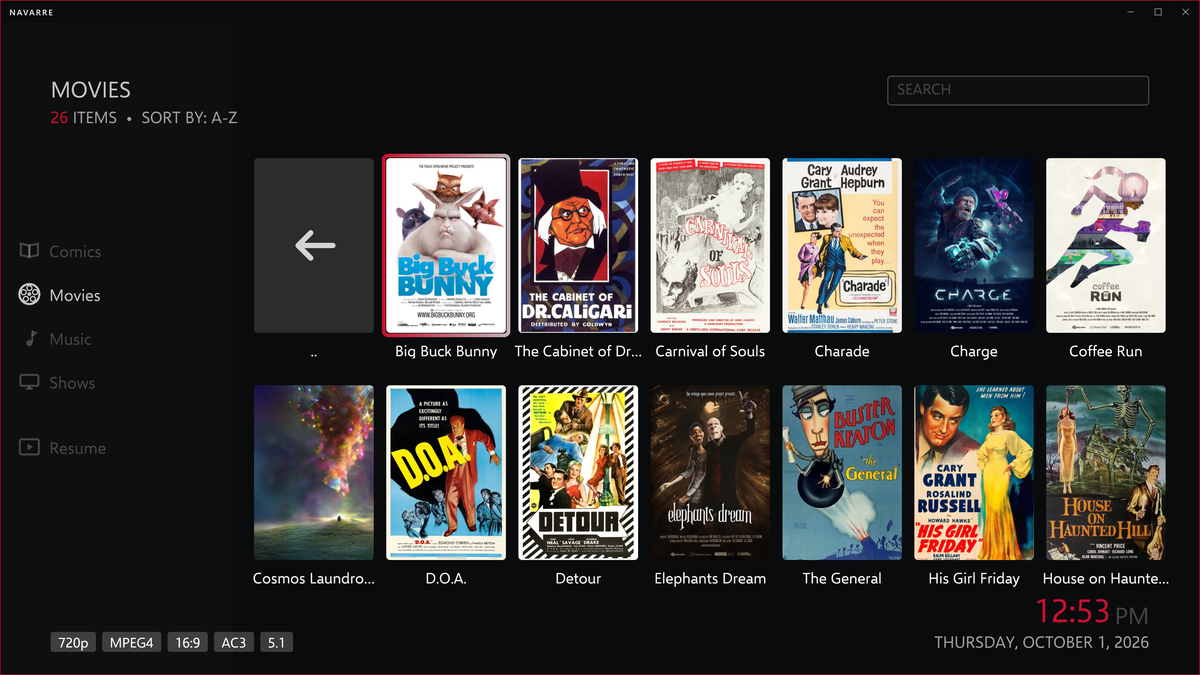Viewport: 1200px width, 675px height.
Task: Click the Music note icon
Action: 30,339
